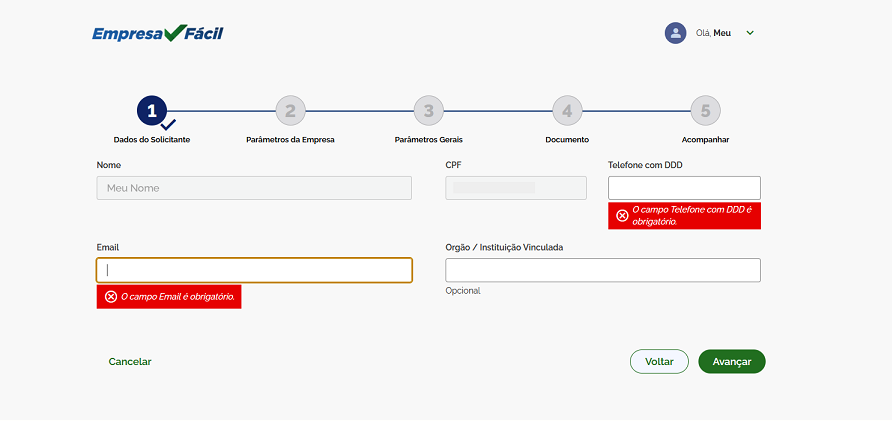
Task: Click the Empresa Fácil logo
Action: point(158,34)
